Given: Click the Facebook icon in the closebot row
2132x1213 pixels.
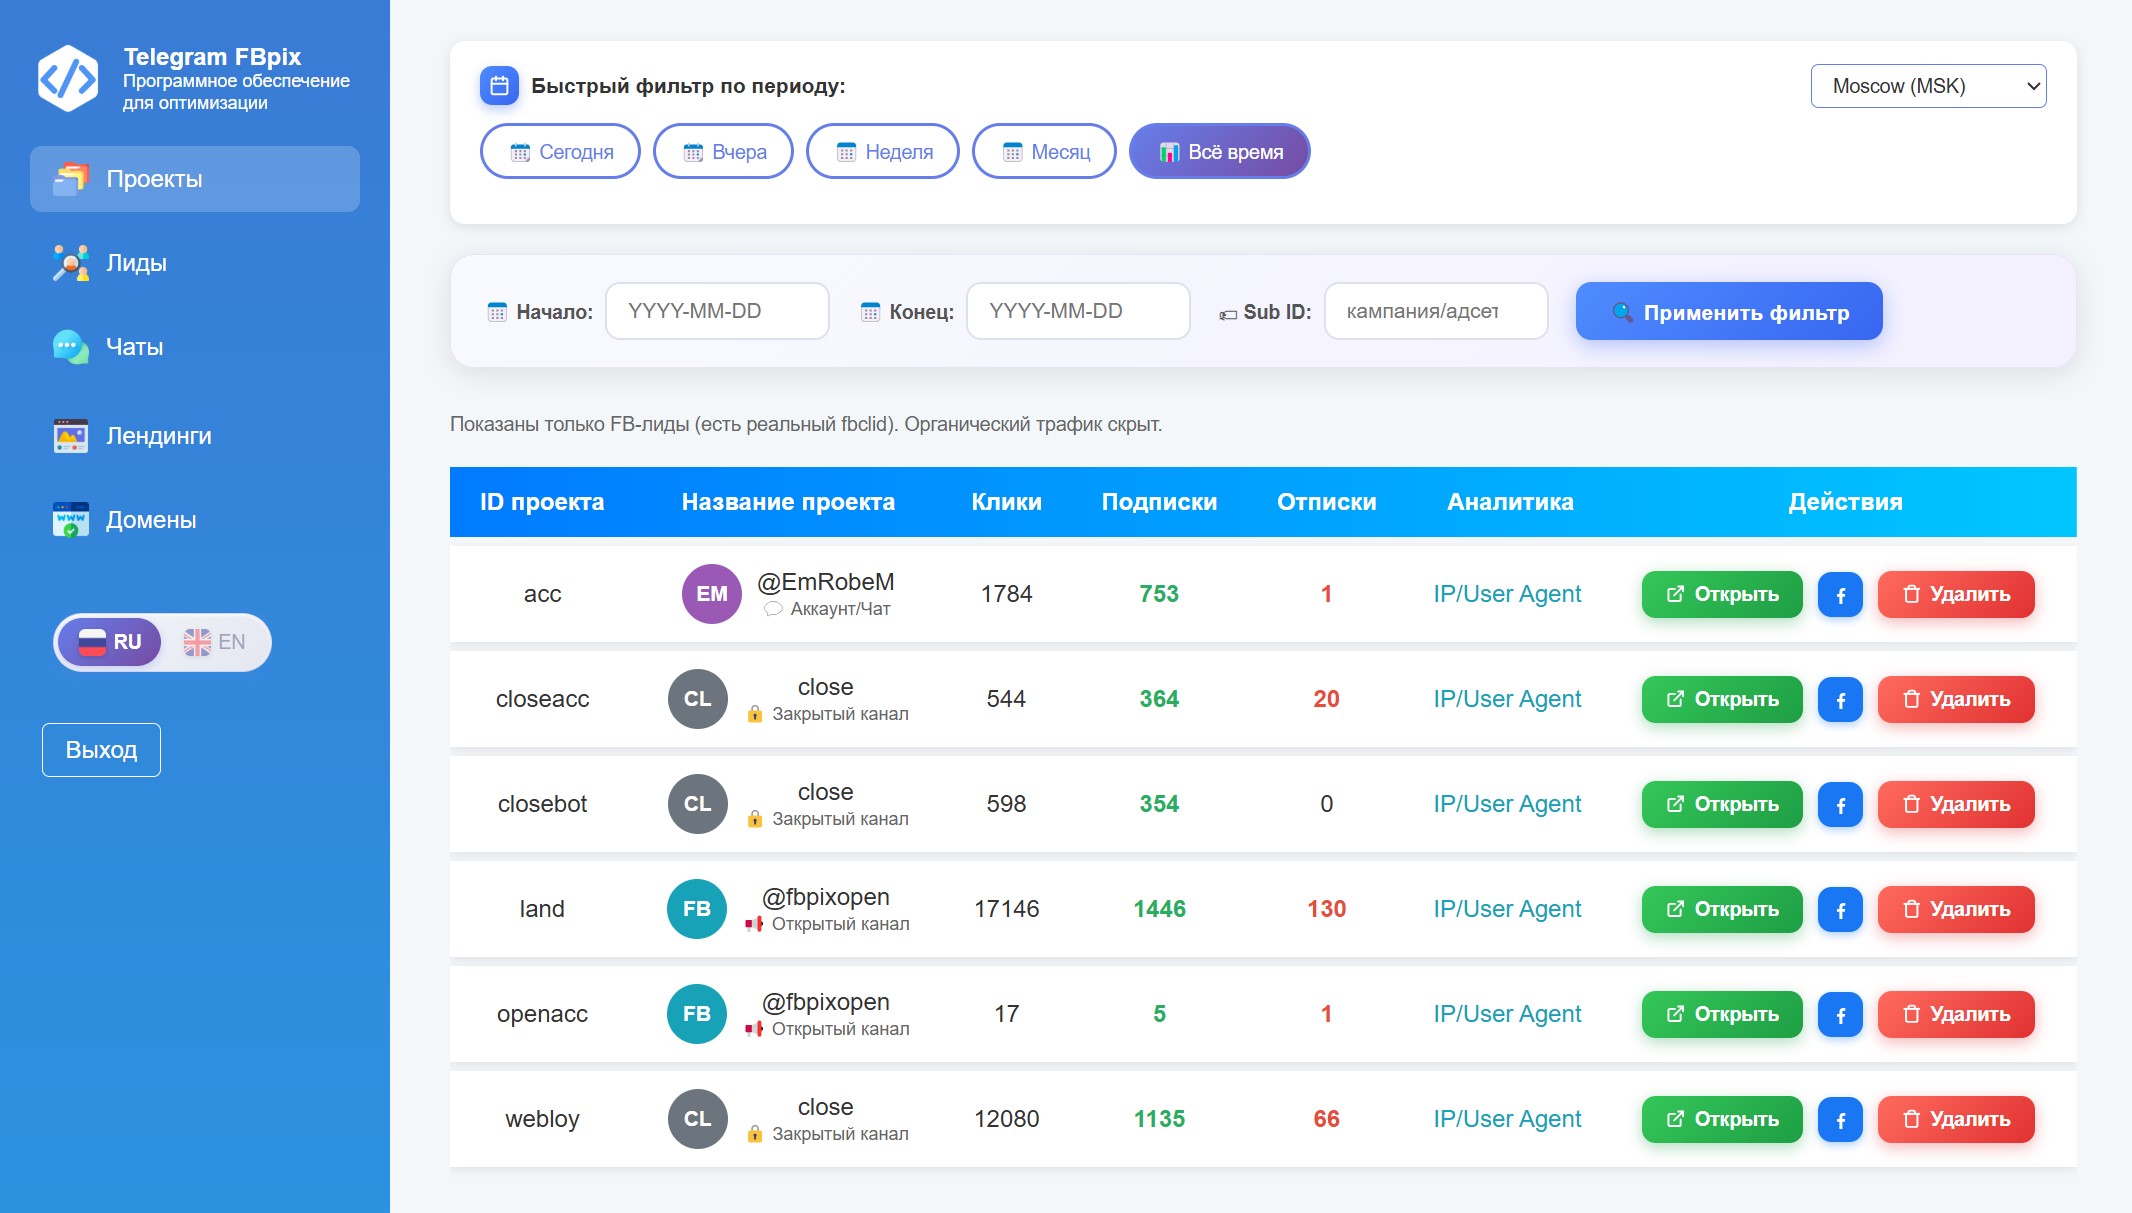Looking at the screenshot, I should [x=1840, y=805].
